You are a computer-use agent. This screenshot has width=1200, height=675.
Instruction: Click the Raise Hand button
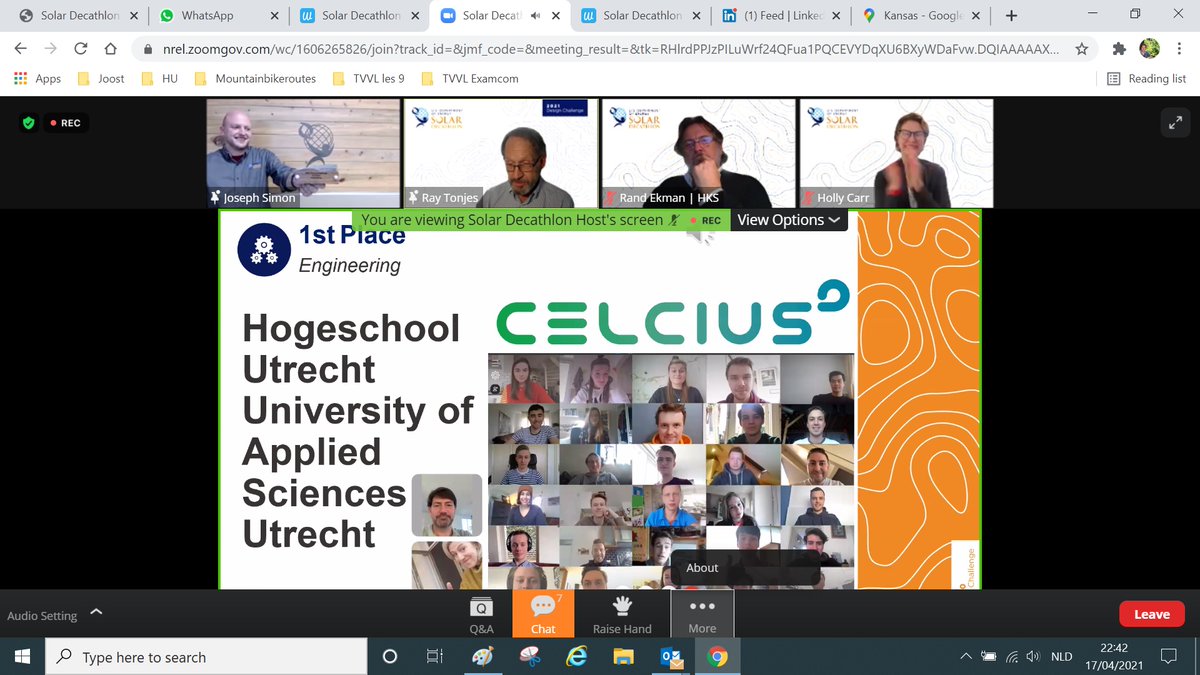click(622, 614)
